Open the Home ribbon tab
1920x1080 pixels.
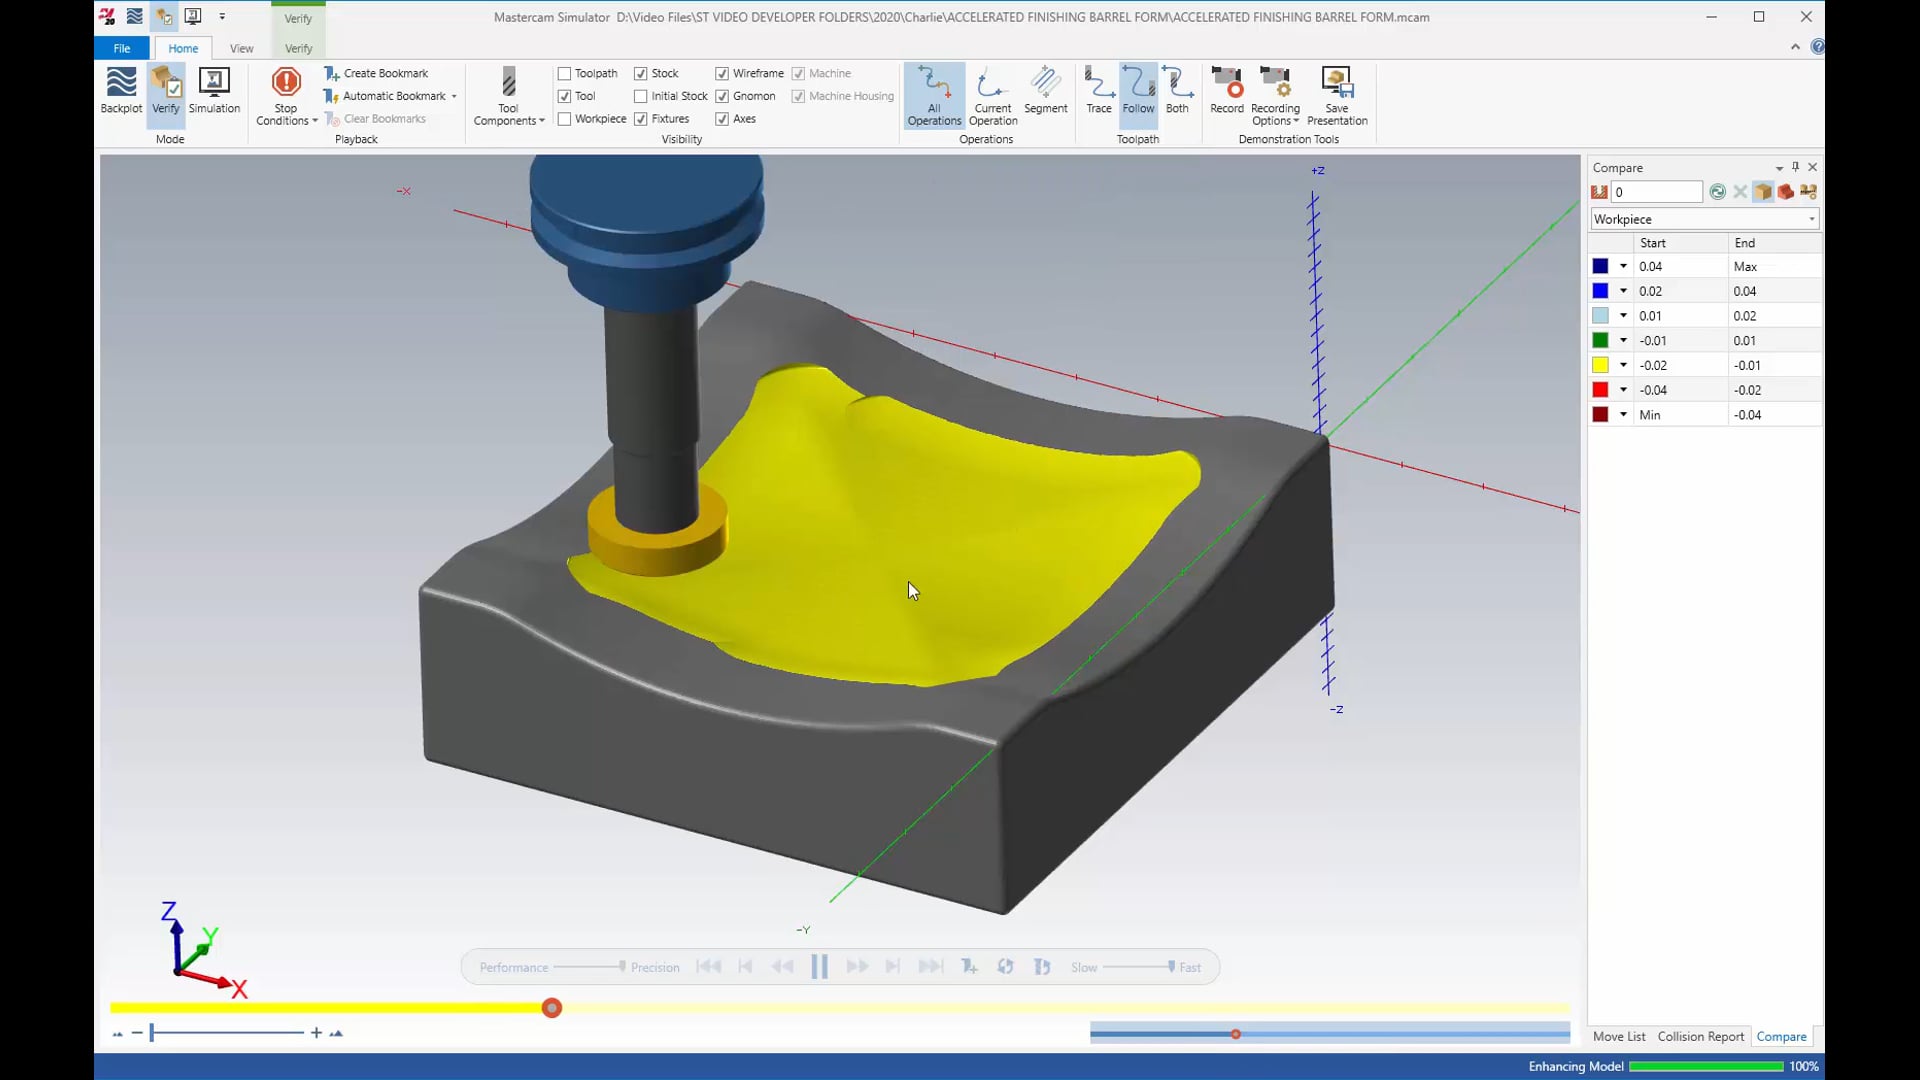pyautogui.click(x=182, y=49)
